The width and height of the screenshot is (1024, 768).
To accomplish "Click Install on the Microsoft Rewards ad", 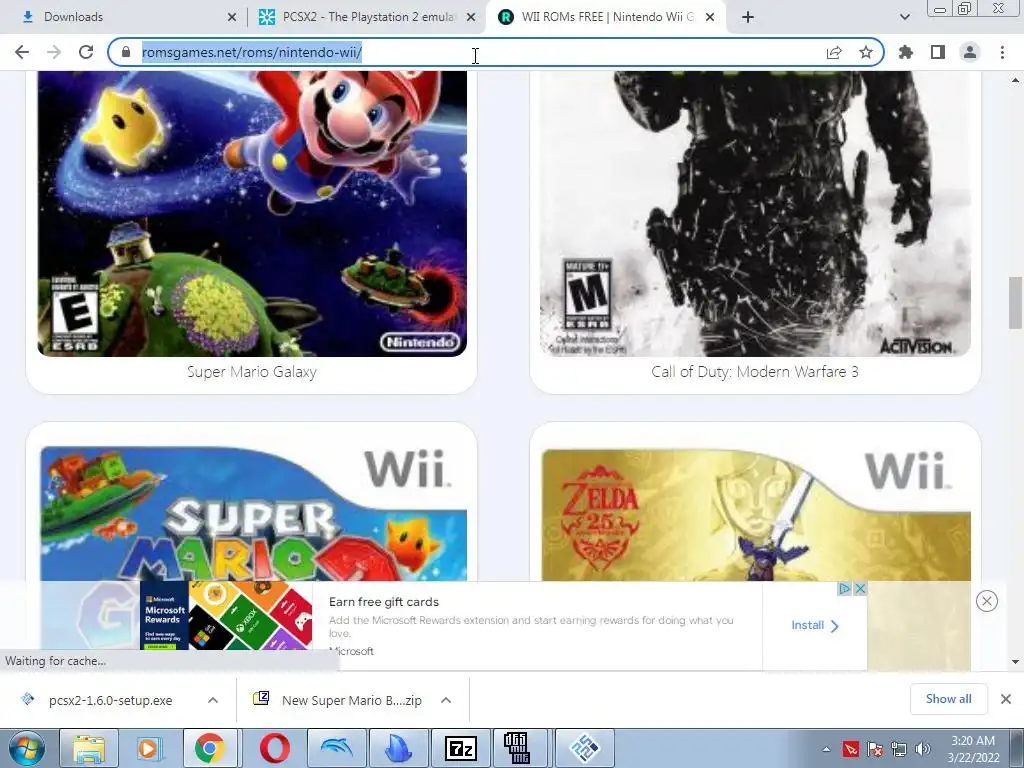I will click(x=814, y=626).
